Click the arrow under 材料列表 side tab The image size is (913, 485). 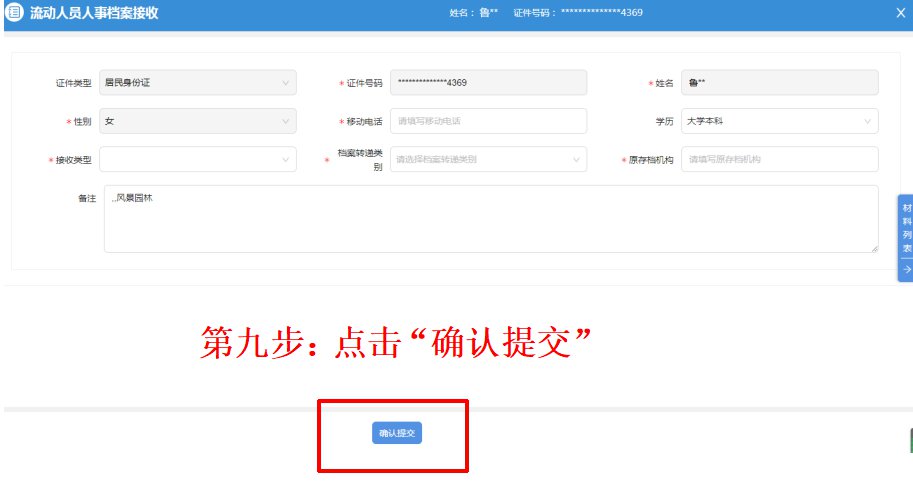tap(906, 270)
